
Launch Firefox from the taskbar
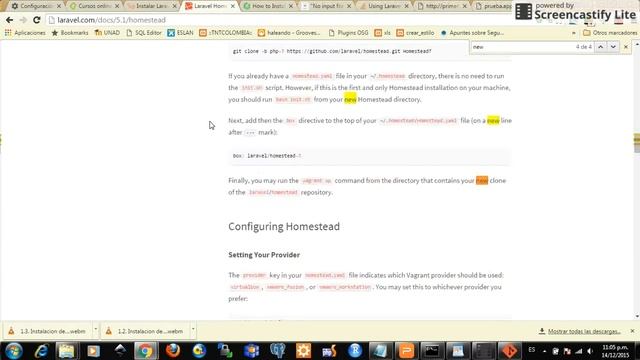click(x=173, y=351)
